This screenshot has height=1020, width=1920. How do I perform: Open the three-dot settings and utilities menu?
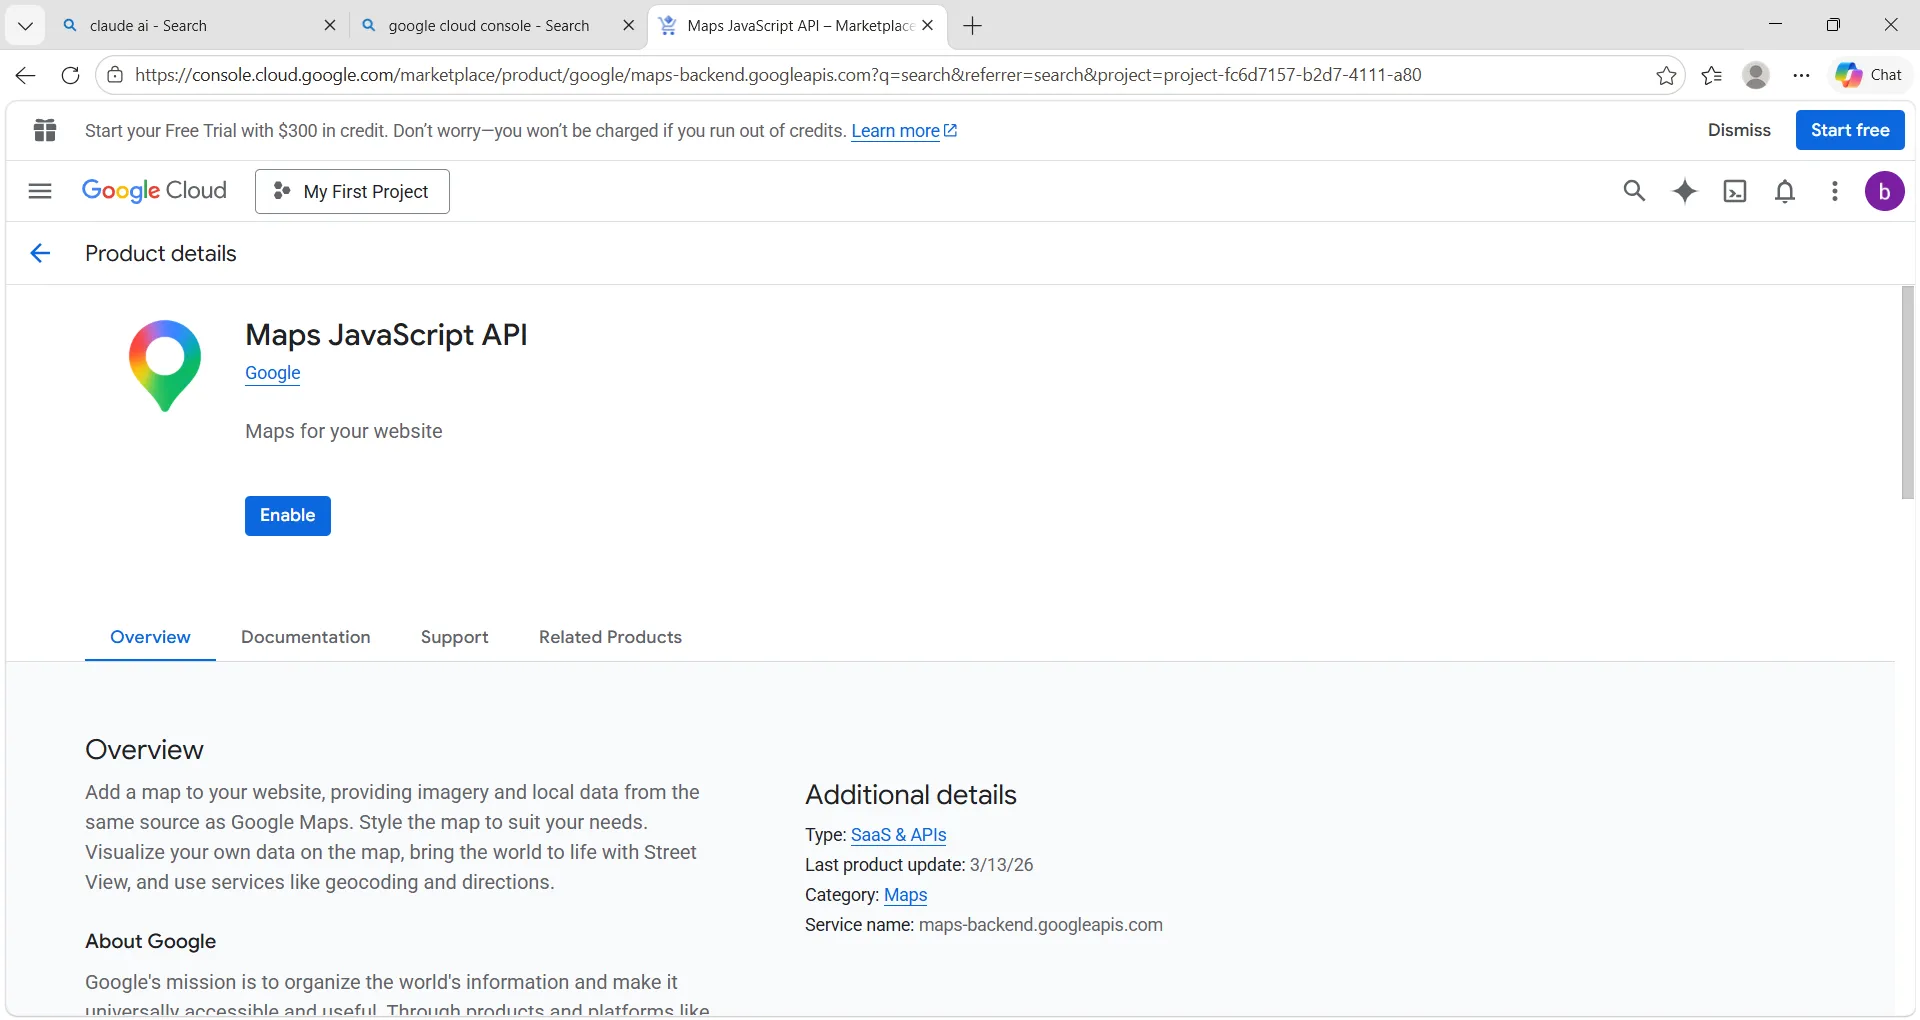(1834, 191)
